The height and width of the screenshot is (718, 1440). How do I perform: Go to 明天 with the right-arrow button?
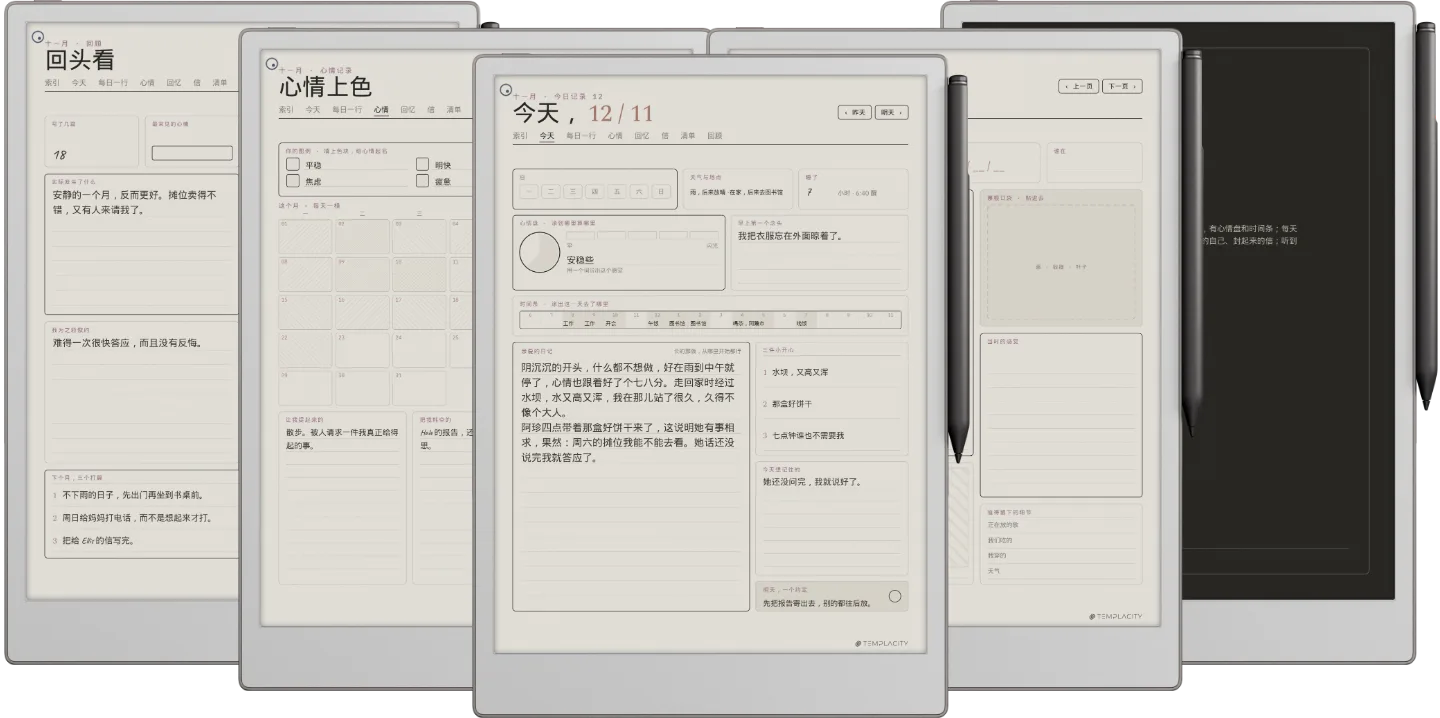[x=891, y=112]
